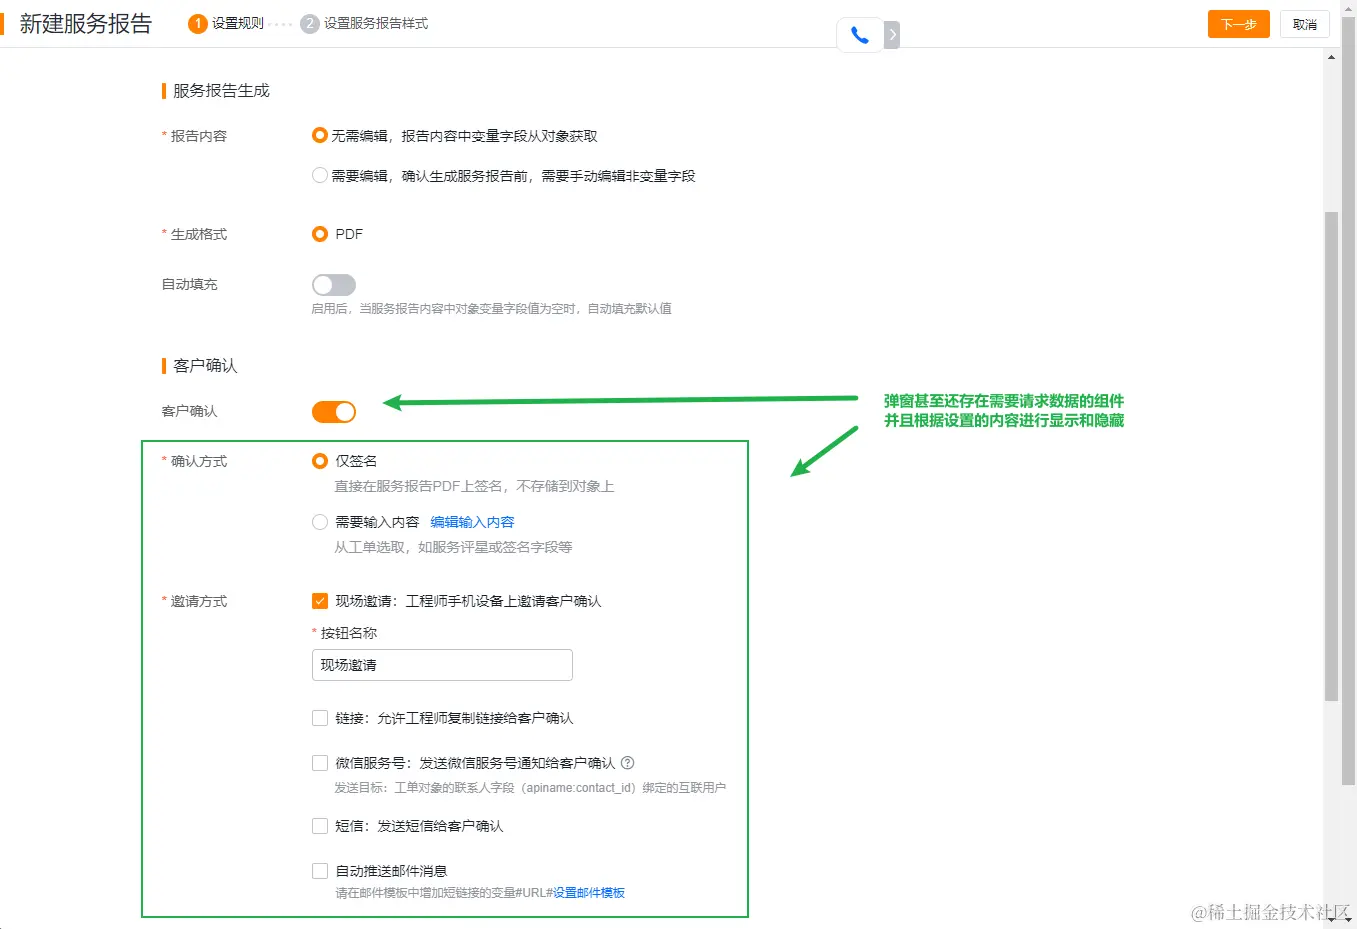Click the 确认方式 field label
Viewport: 1357px width, 929px height.
tap(198, 461)
